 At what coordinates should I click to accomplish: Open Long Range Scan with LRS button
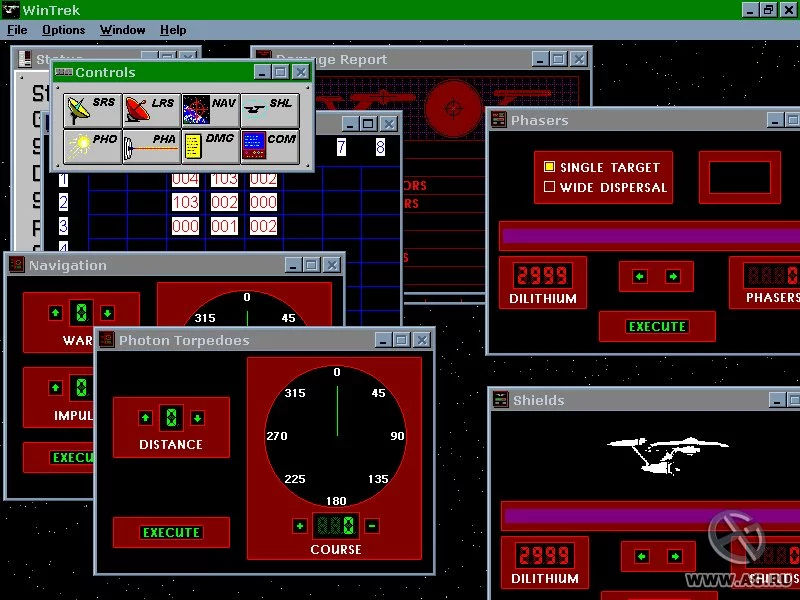[x=152, y=110]
